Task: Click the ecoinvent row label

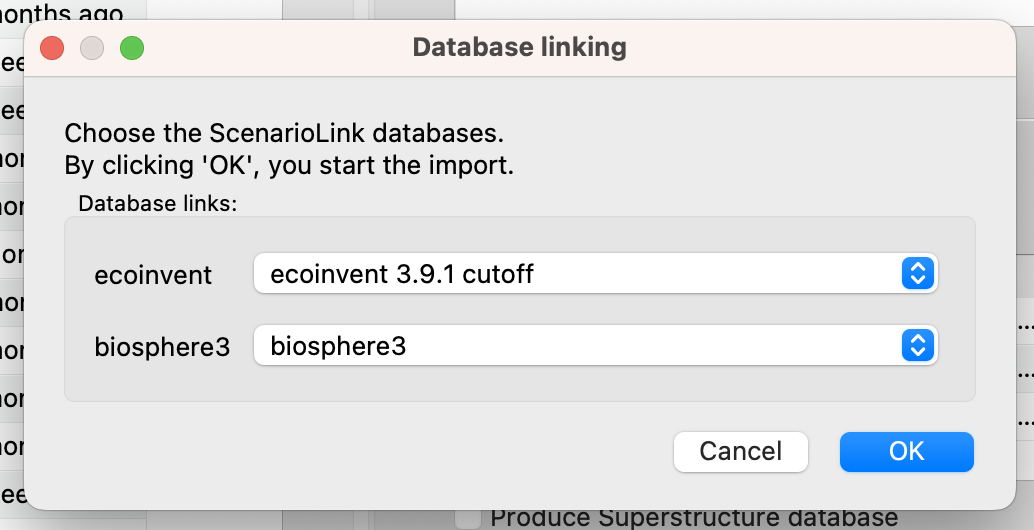Action: pos(153,275)
